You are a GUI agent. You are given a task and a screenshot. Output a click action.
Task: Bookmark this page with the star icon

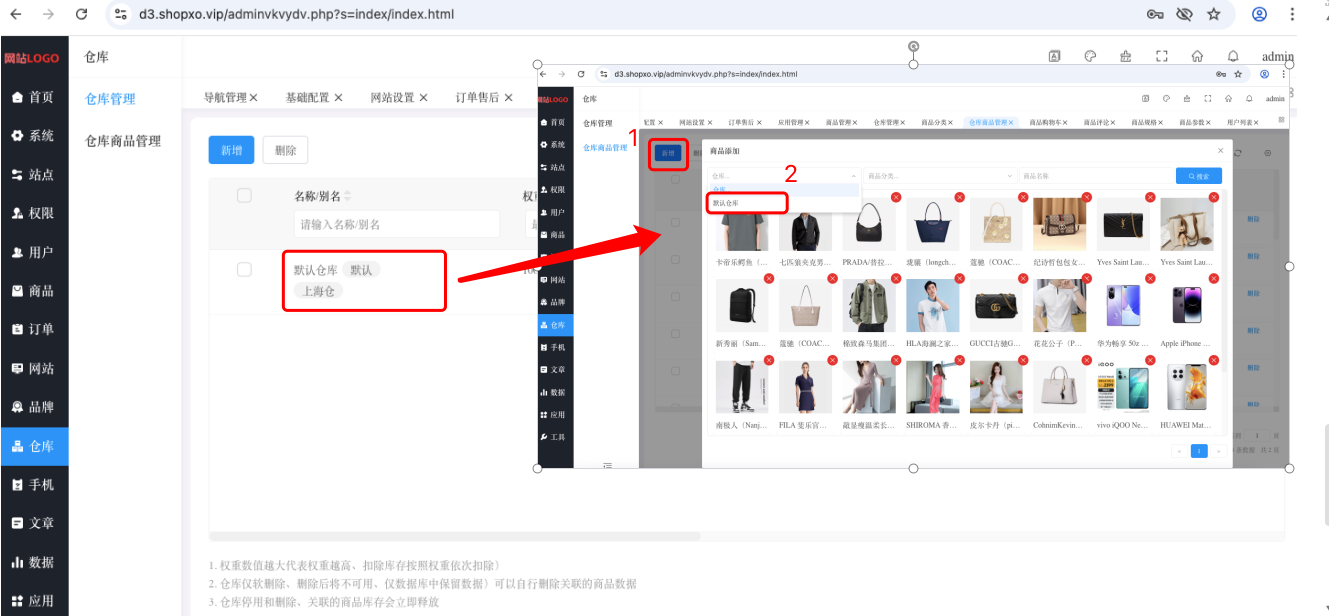1214,14
